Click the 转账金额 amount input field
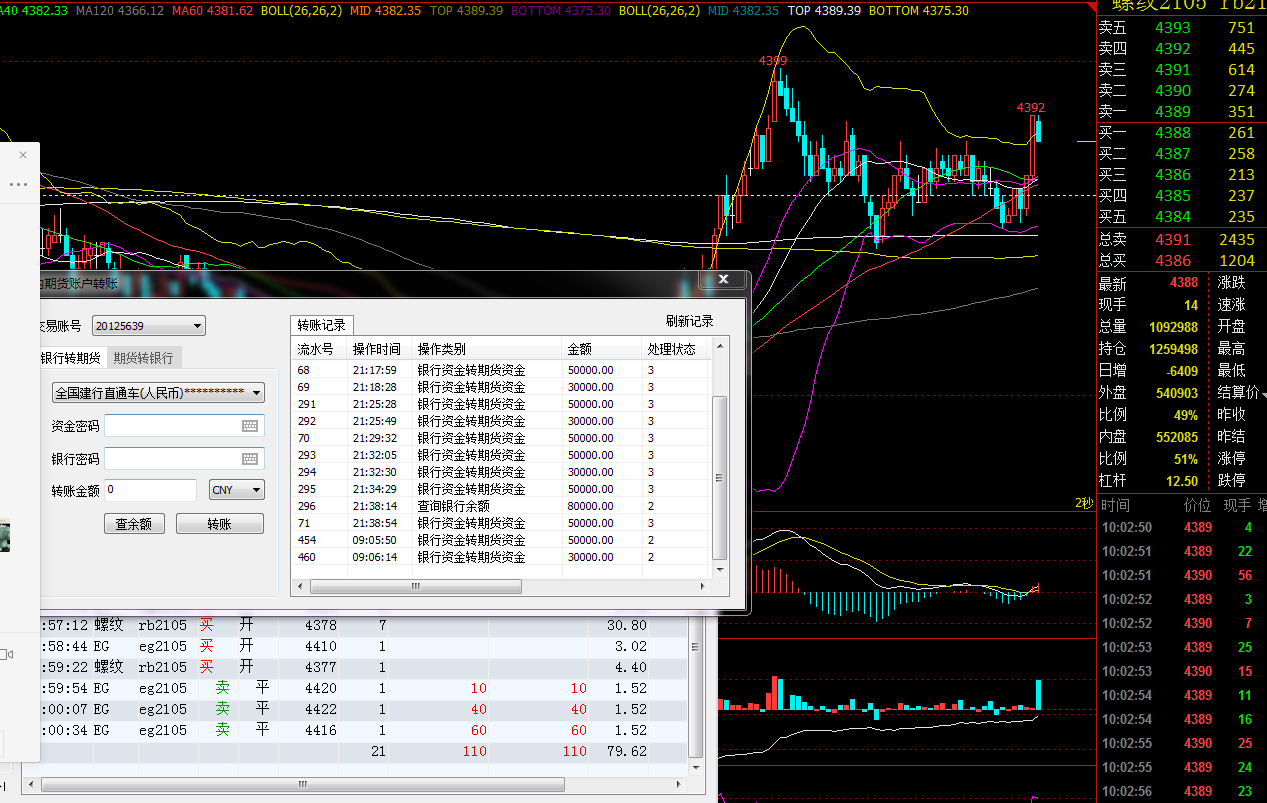 point(151,490)
